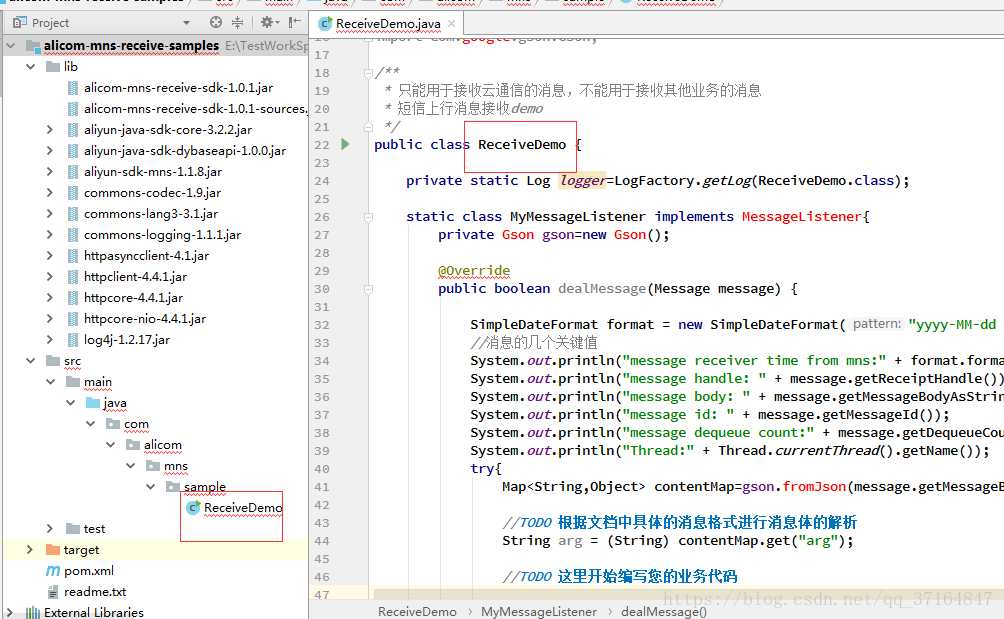
Task: Select commons-logging-1.1.1.jar
Action: 162,235
